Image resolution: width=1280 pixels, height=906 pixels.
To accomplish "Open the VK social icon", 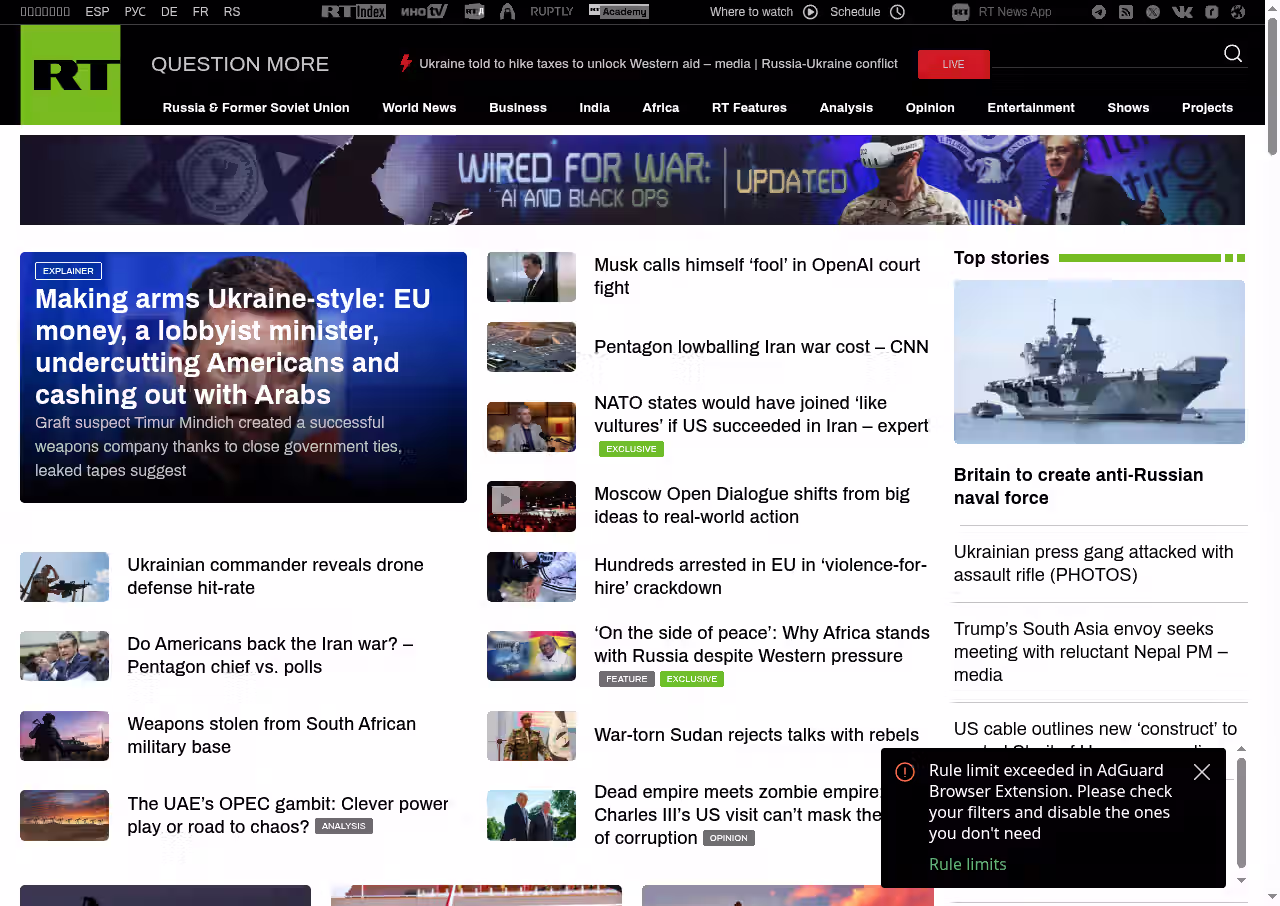I will click(1182, 12).
